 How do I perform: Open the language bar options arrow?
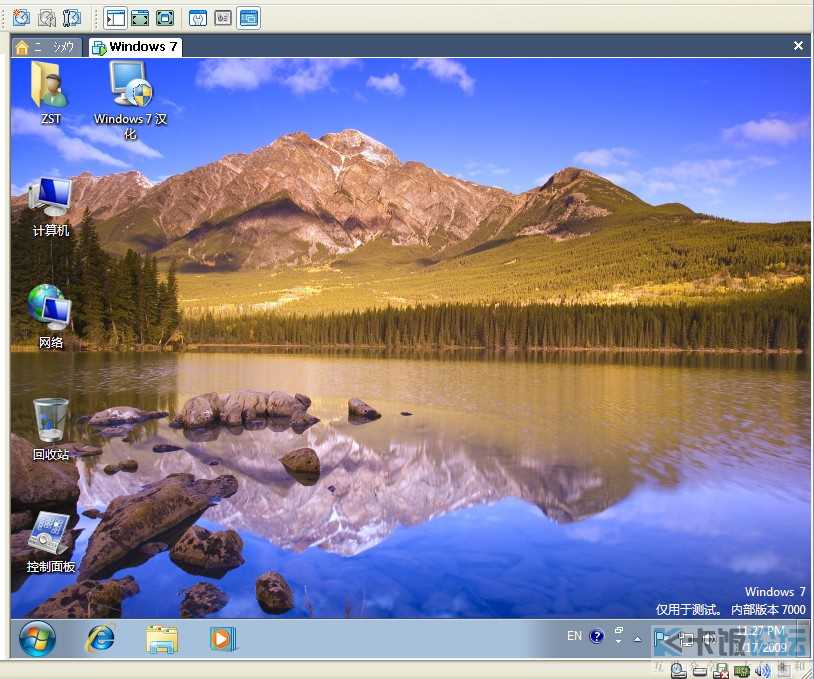(618, 642)
